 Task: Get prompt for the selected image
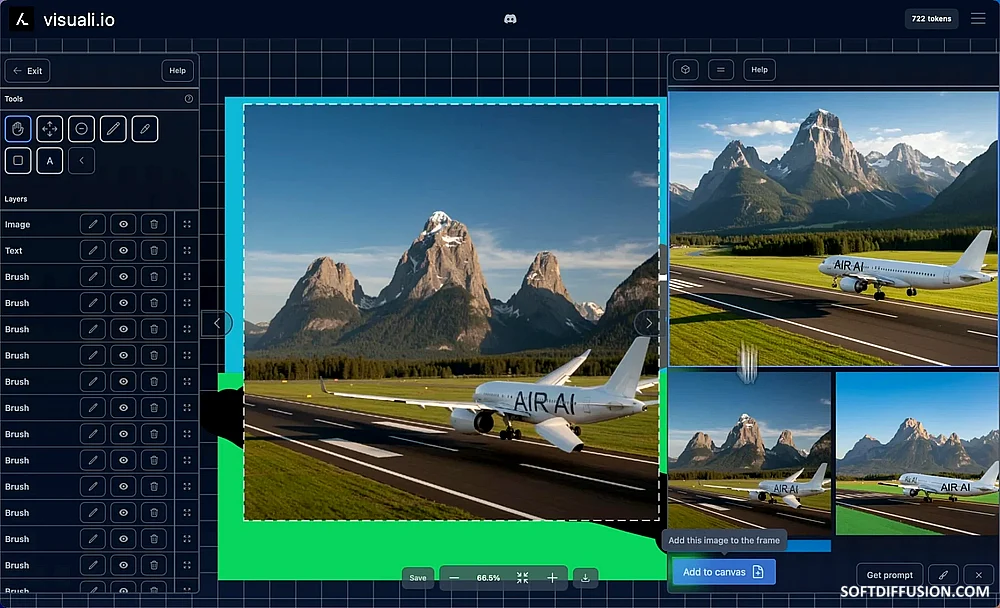(890, 575)
